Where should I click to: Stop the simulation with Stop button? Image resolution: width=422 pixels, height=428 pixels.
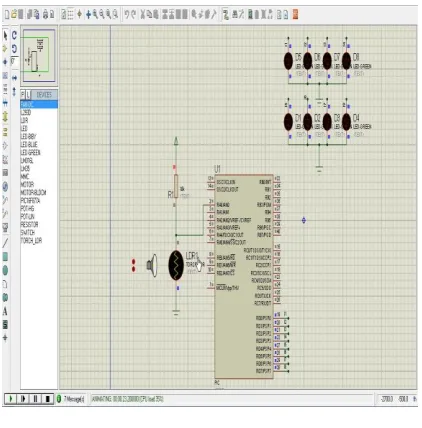click(x=47, y=399)
